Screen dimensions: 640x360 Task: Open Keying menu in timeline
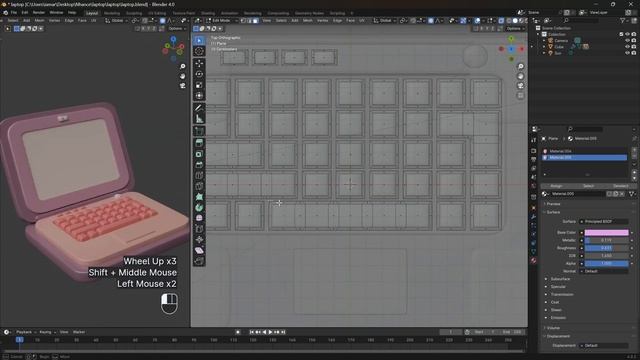(x=47, y=332)
